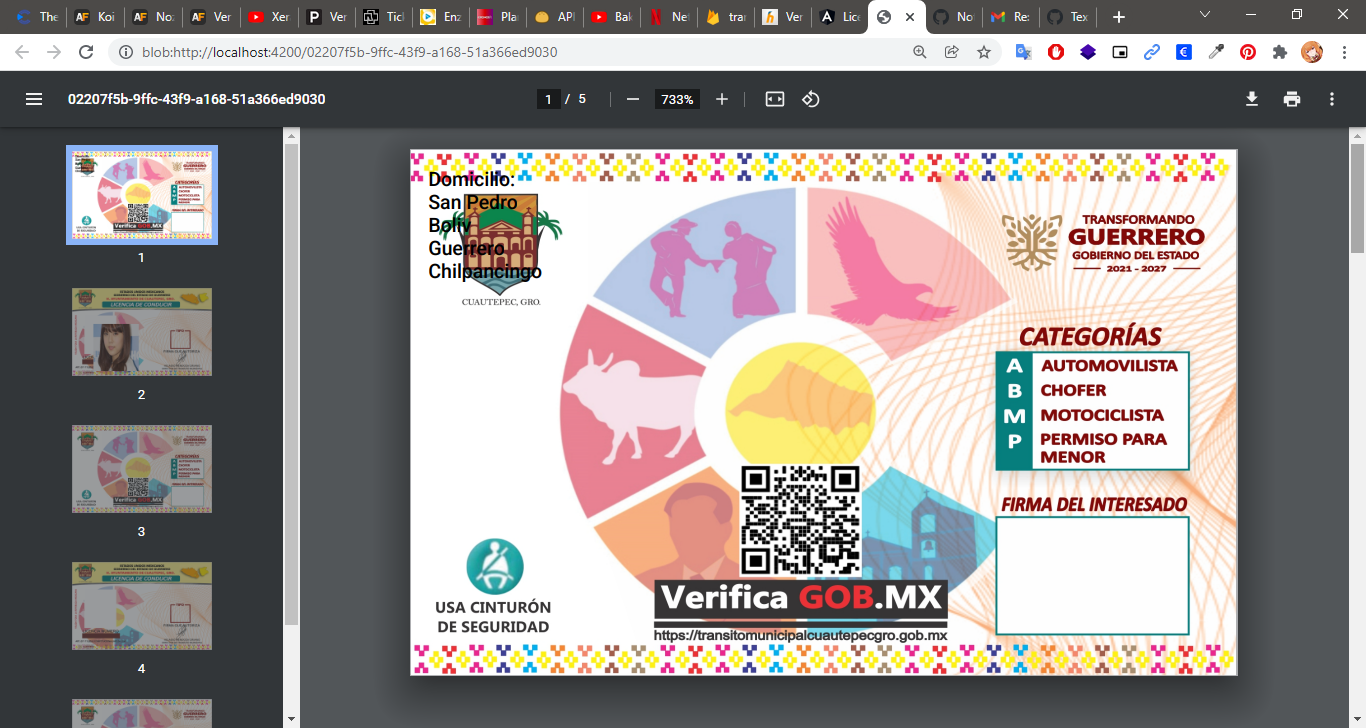Click the 'PERMISO PARA MENOR' text
Viewport: 1366px width, 728px height.
coord(1103,448)
